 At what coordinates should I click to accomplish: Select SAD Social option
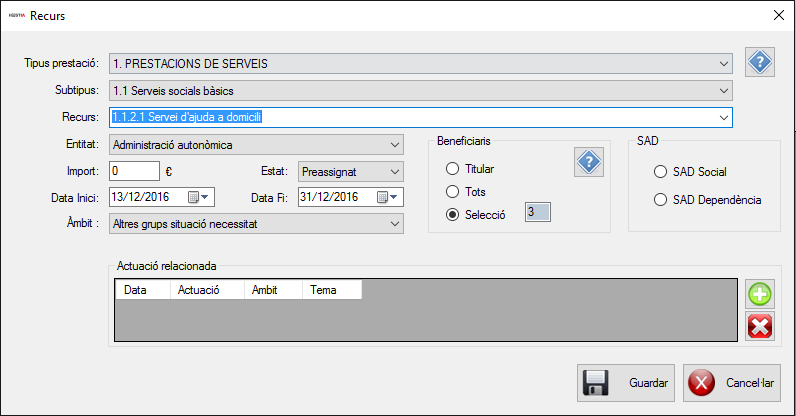pyautogui.click(x=660, y=172)
